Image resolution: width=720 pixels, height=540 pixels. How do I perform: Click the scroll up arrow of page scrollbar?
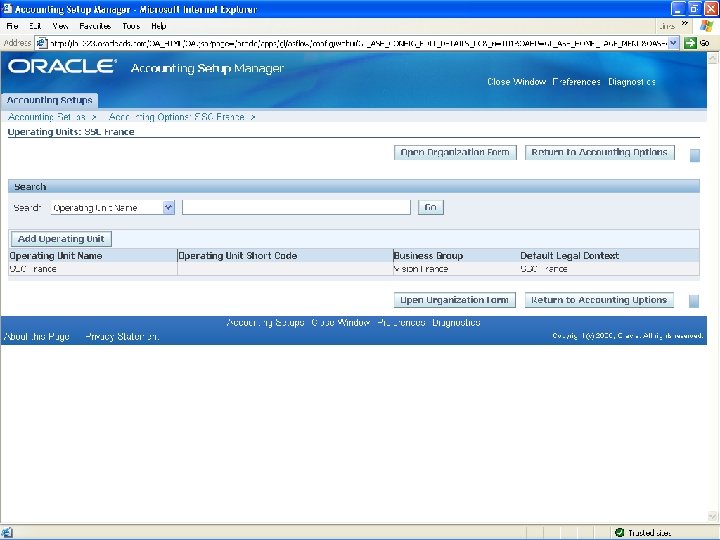tap(713, 58)
